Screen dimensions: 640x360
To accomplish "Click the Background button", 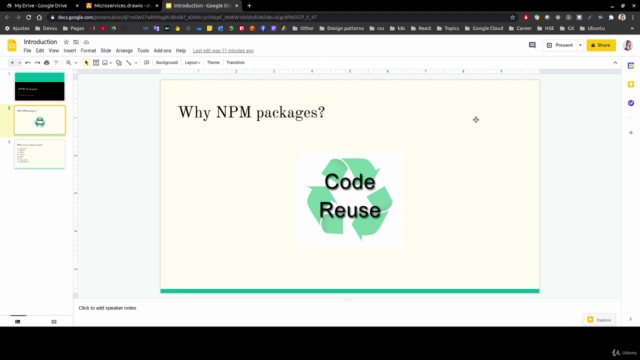I will (x=167, y=63).
